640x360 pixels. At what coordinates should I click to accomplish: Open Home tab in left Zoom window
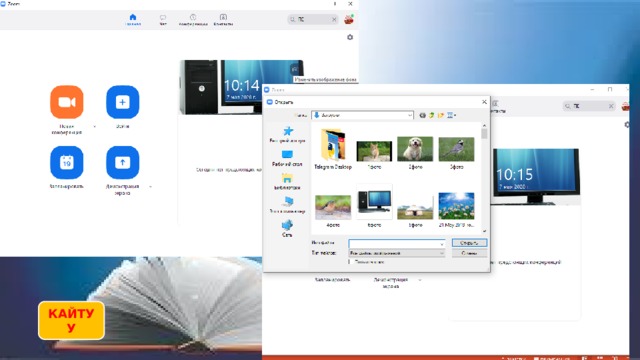coord(133,19)
